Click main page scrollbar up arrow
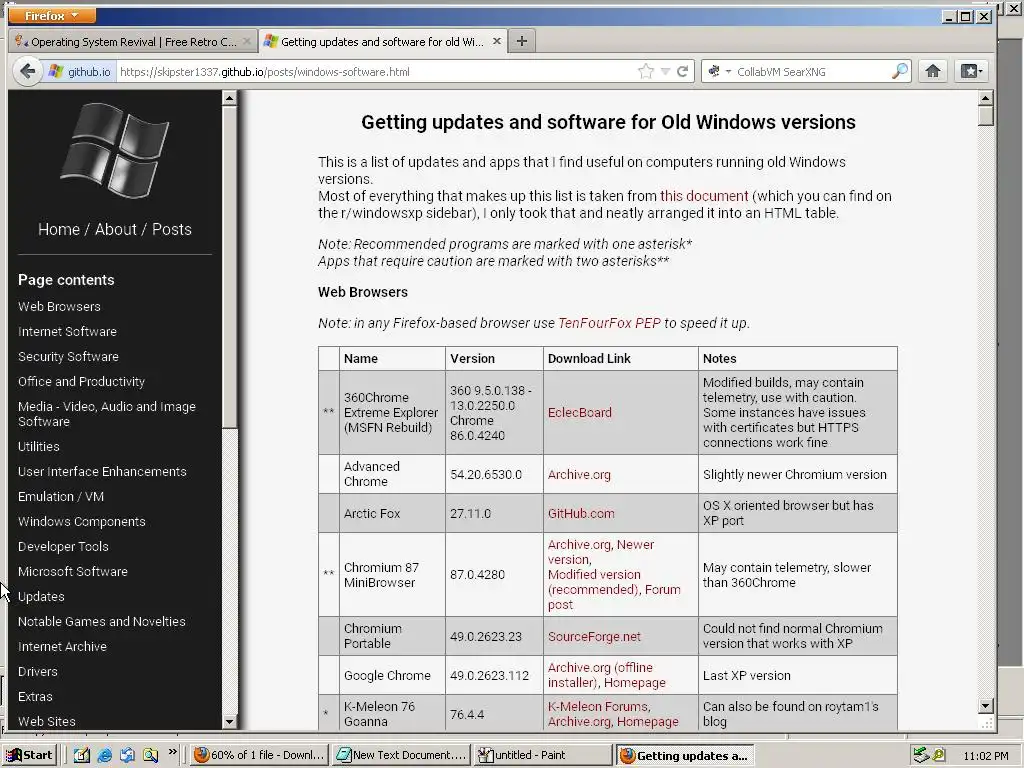1024x768 pixels. point(986,99)
